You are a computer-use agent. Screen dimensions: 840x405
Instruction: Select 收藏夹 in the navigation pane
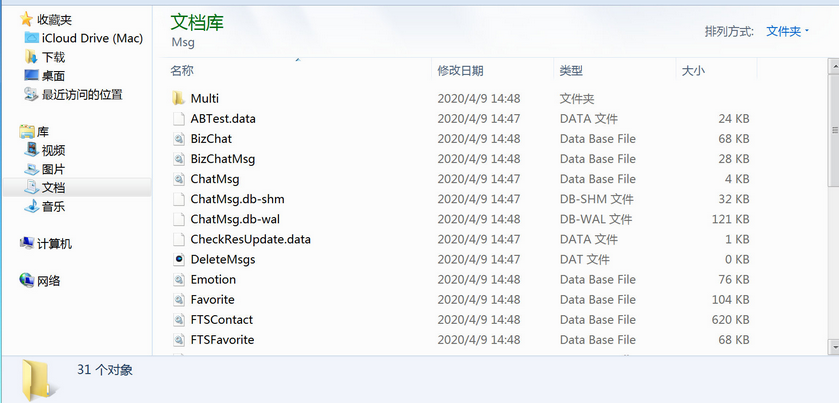point(55,20)
